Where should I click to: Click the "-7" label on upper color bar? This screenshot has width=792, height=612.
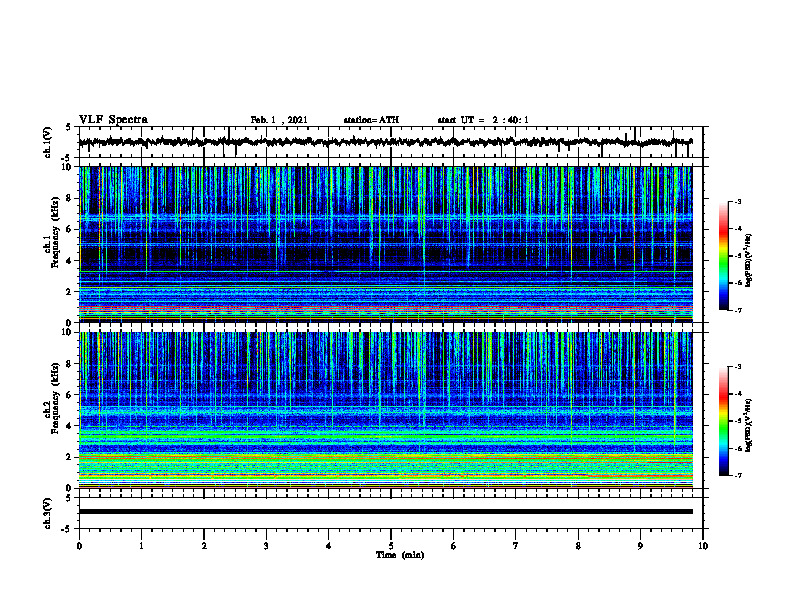coord(737,310)
